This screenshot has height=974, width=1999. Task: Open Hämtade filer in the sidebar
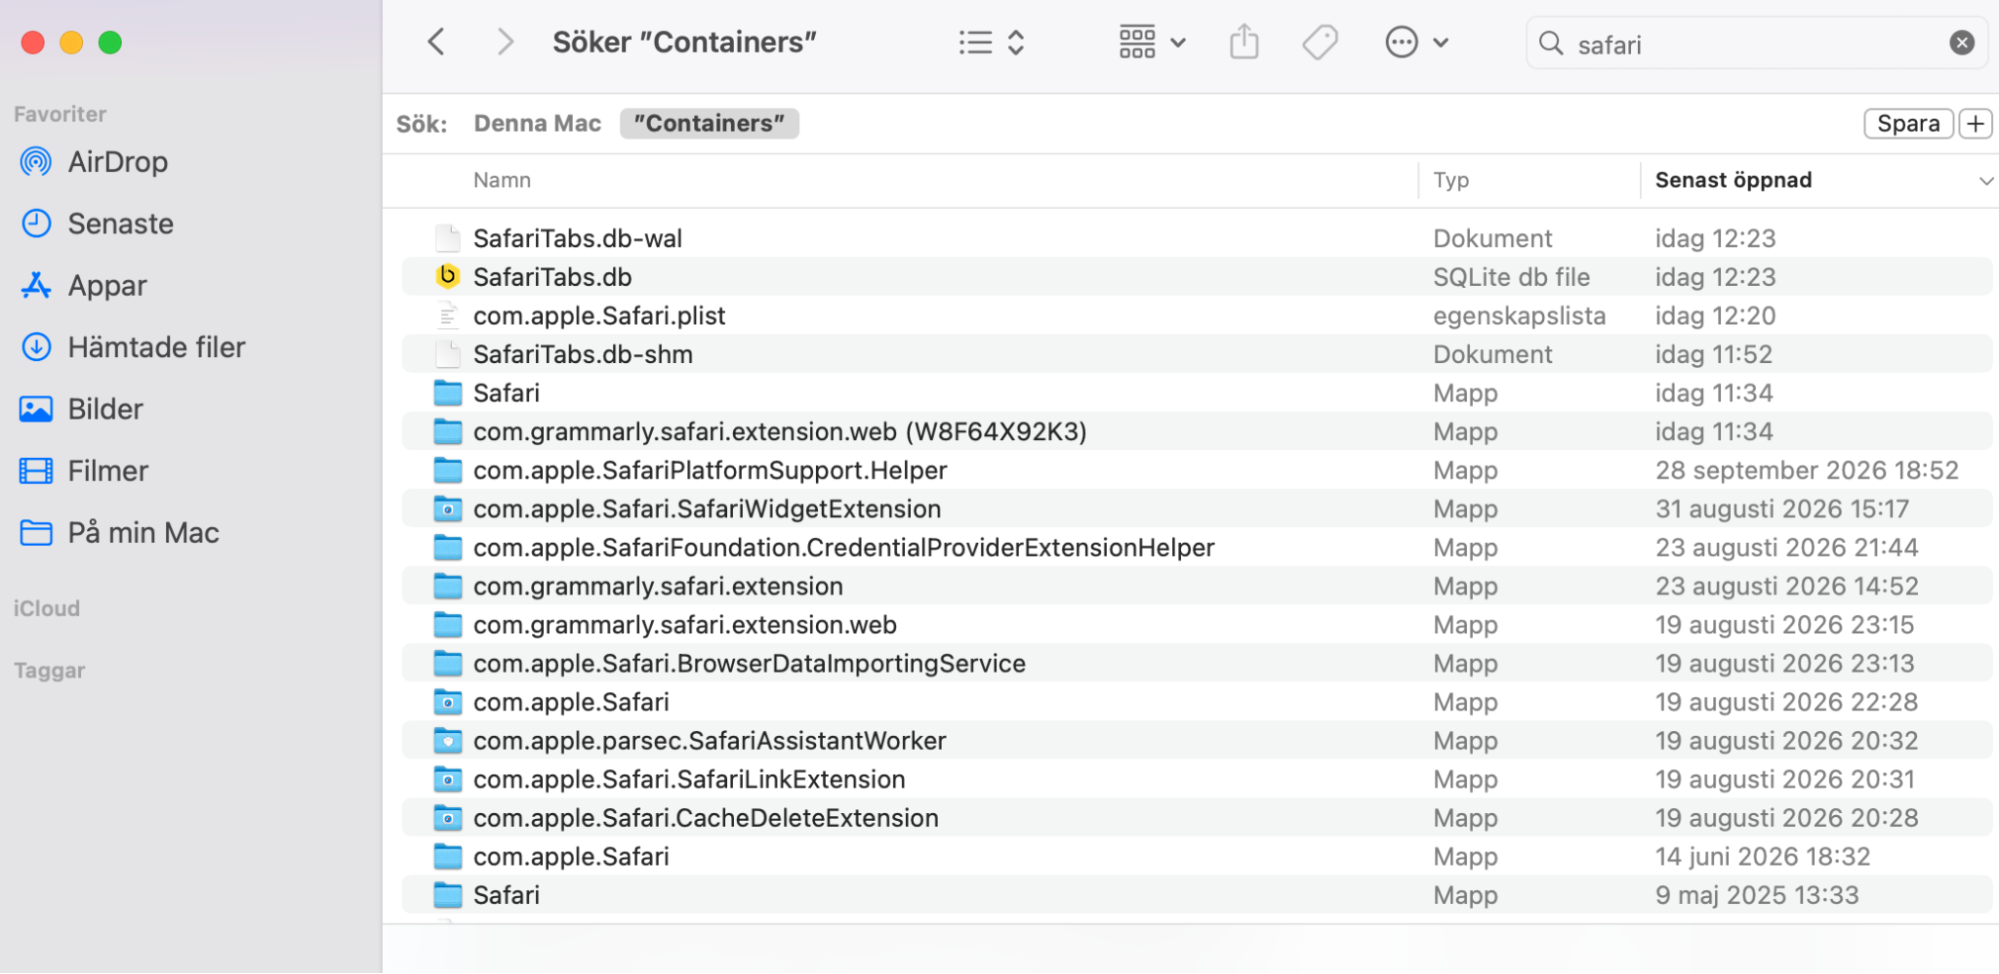tap(156, 348)
